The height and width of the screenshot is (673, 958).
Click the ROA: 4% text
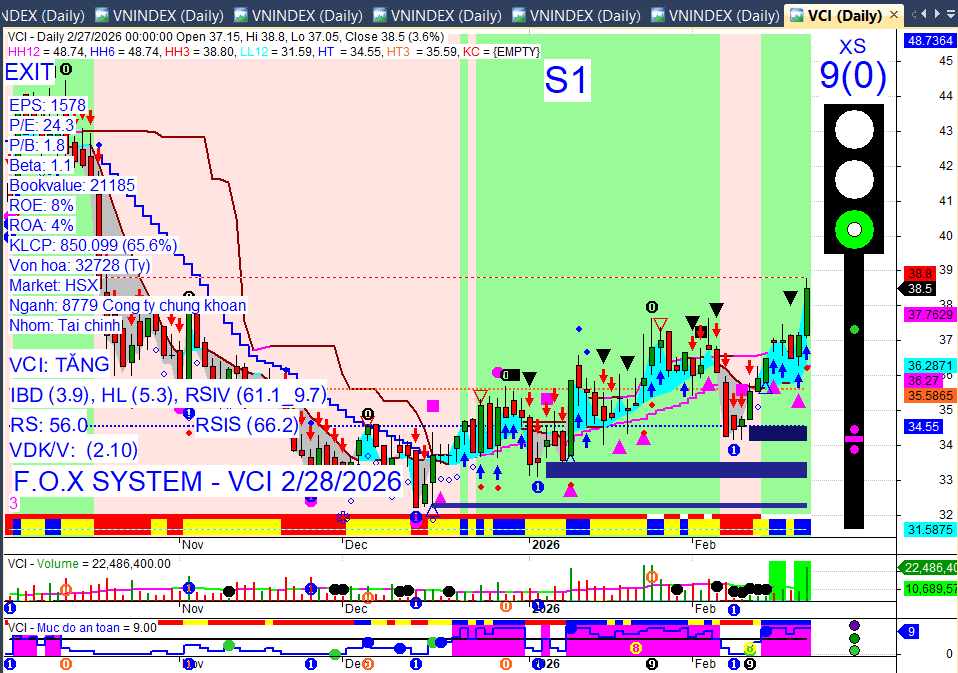[42, 225]
